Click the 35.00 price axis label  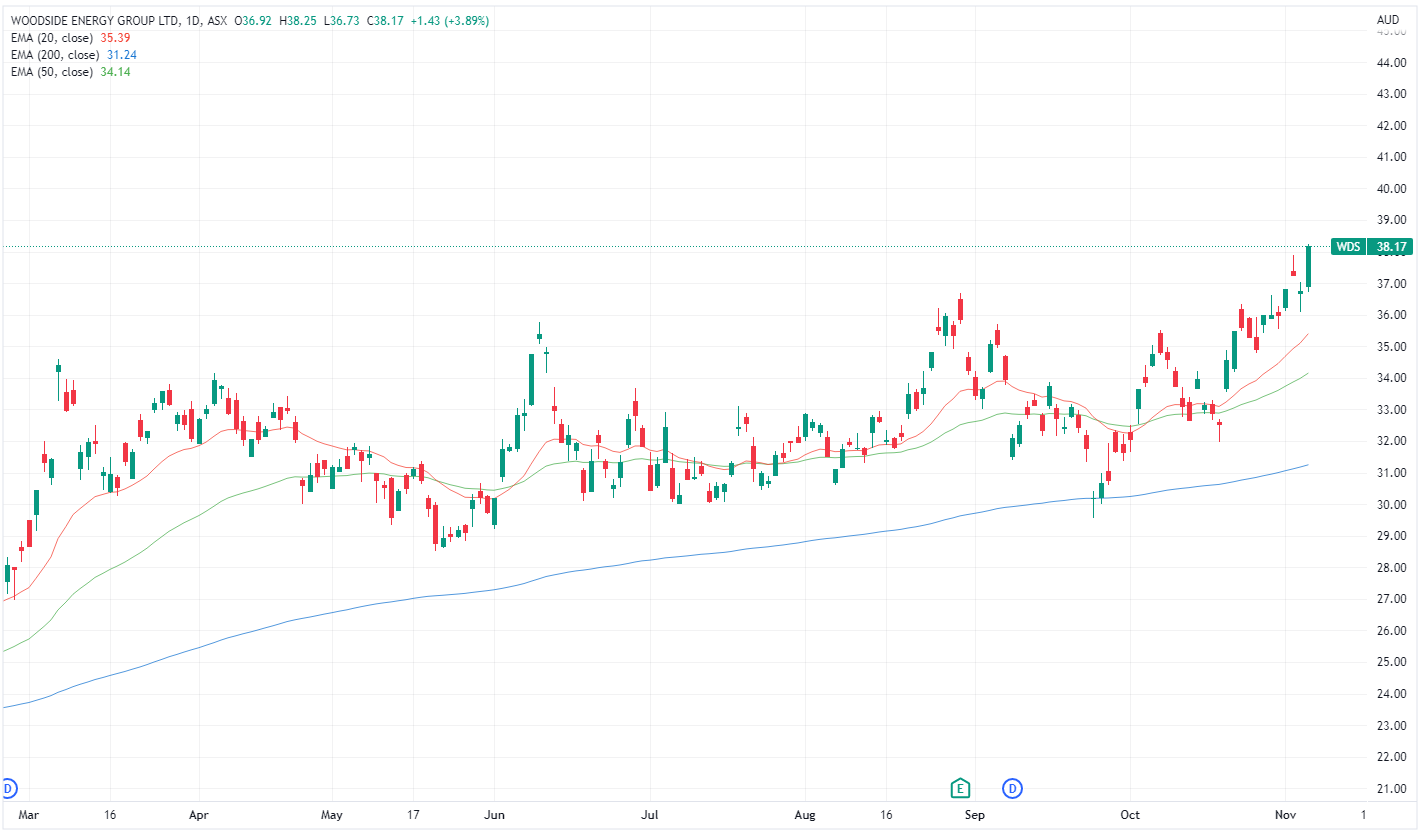(1392, 347)
